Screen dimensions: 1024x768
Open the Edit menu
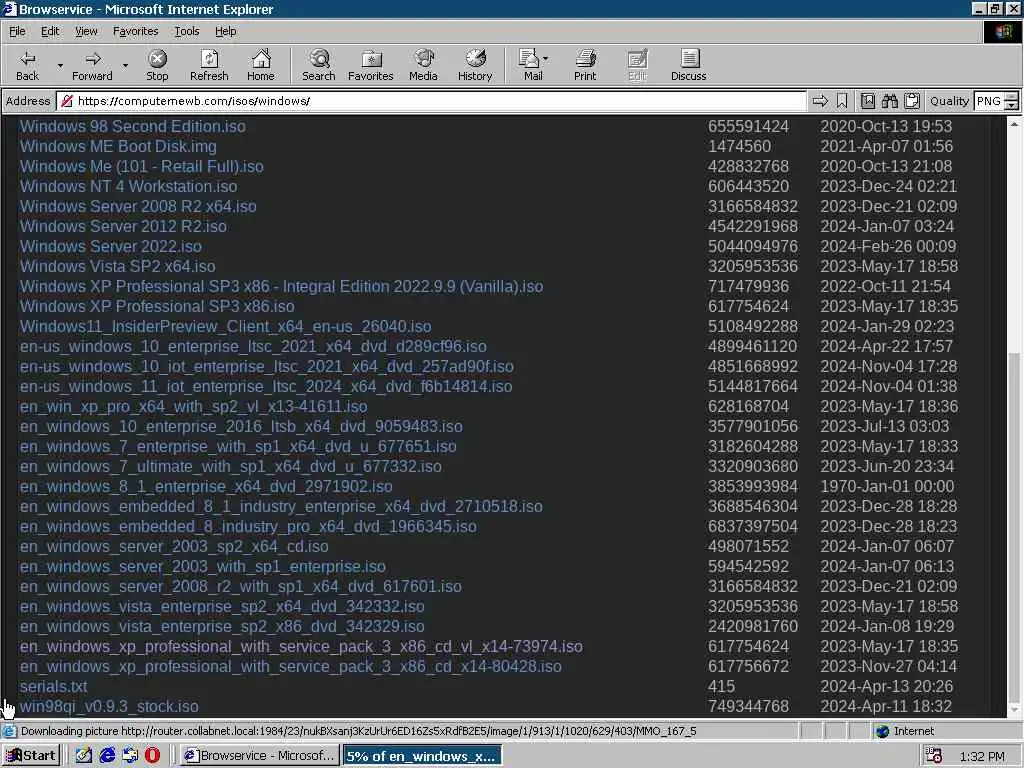[x=50, y=31]
